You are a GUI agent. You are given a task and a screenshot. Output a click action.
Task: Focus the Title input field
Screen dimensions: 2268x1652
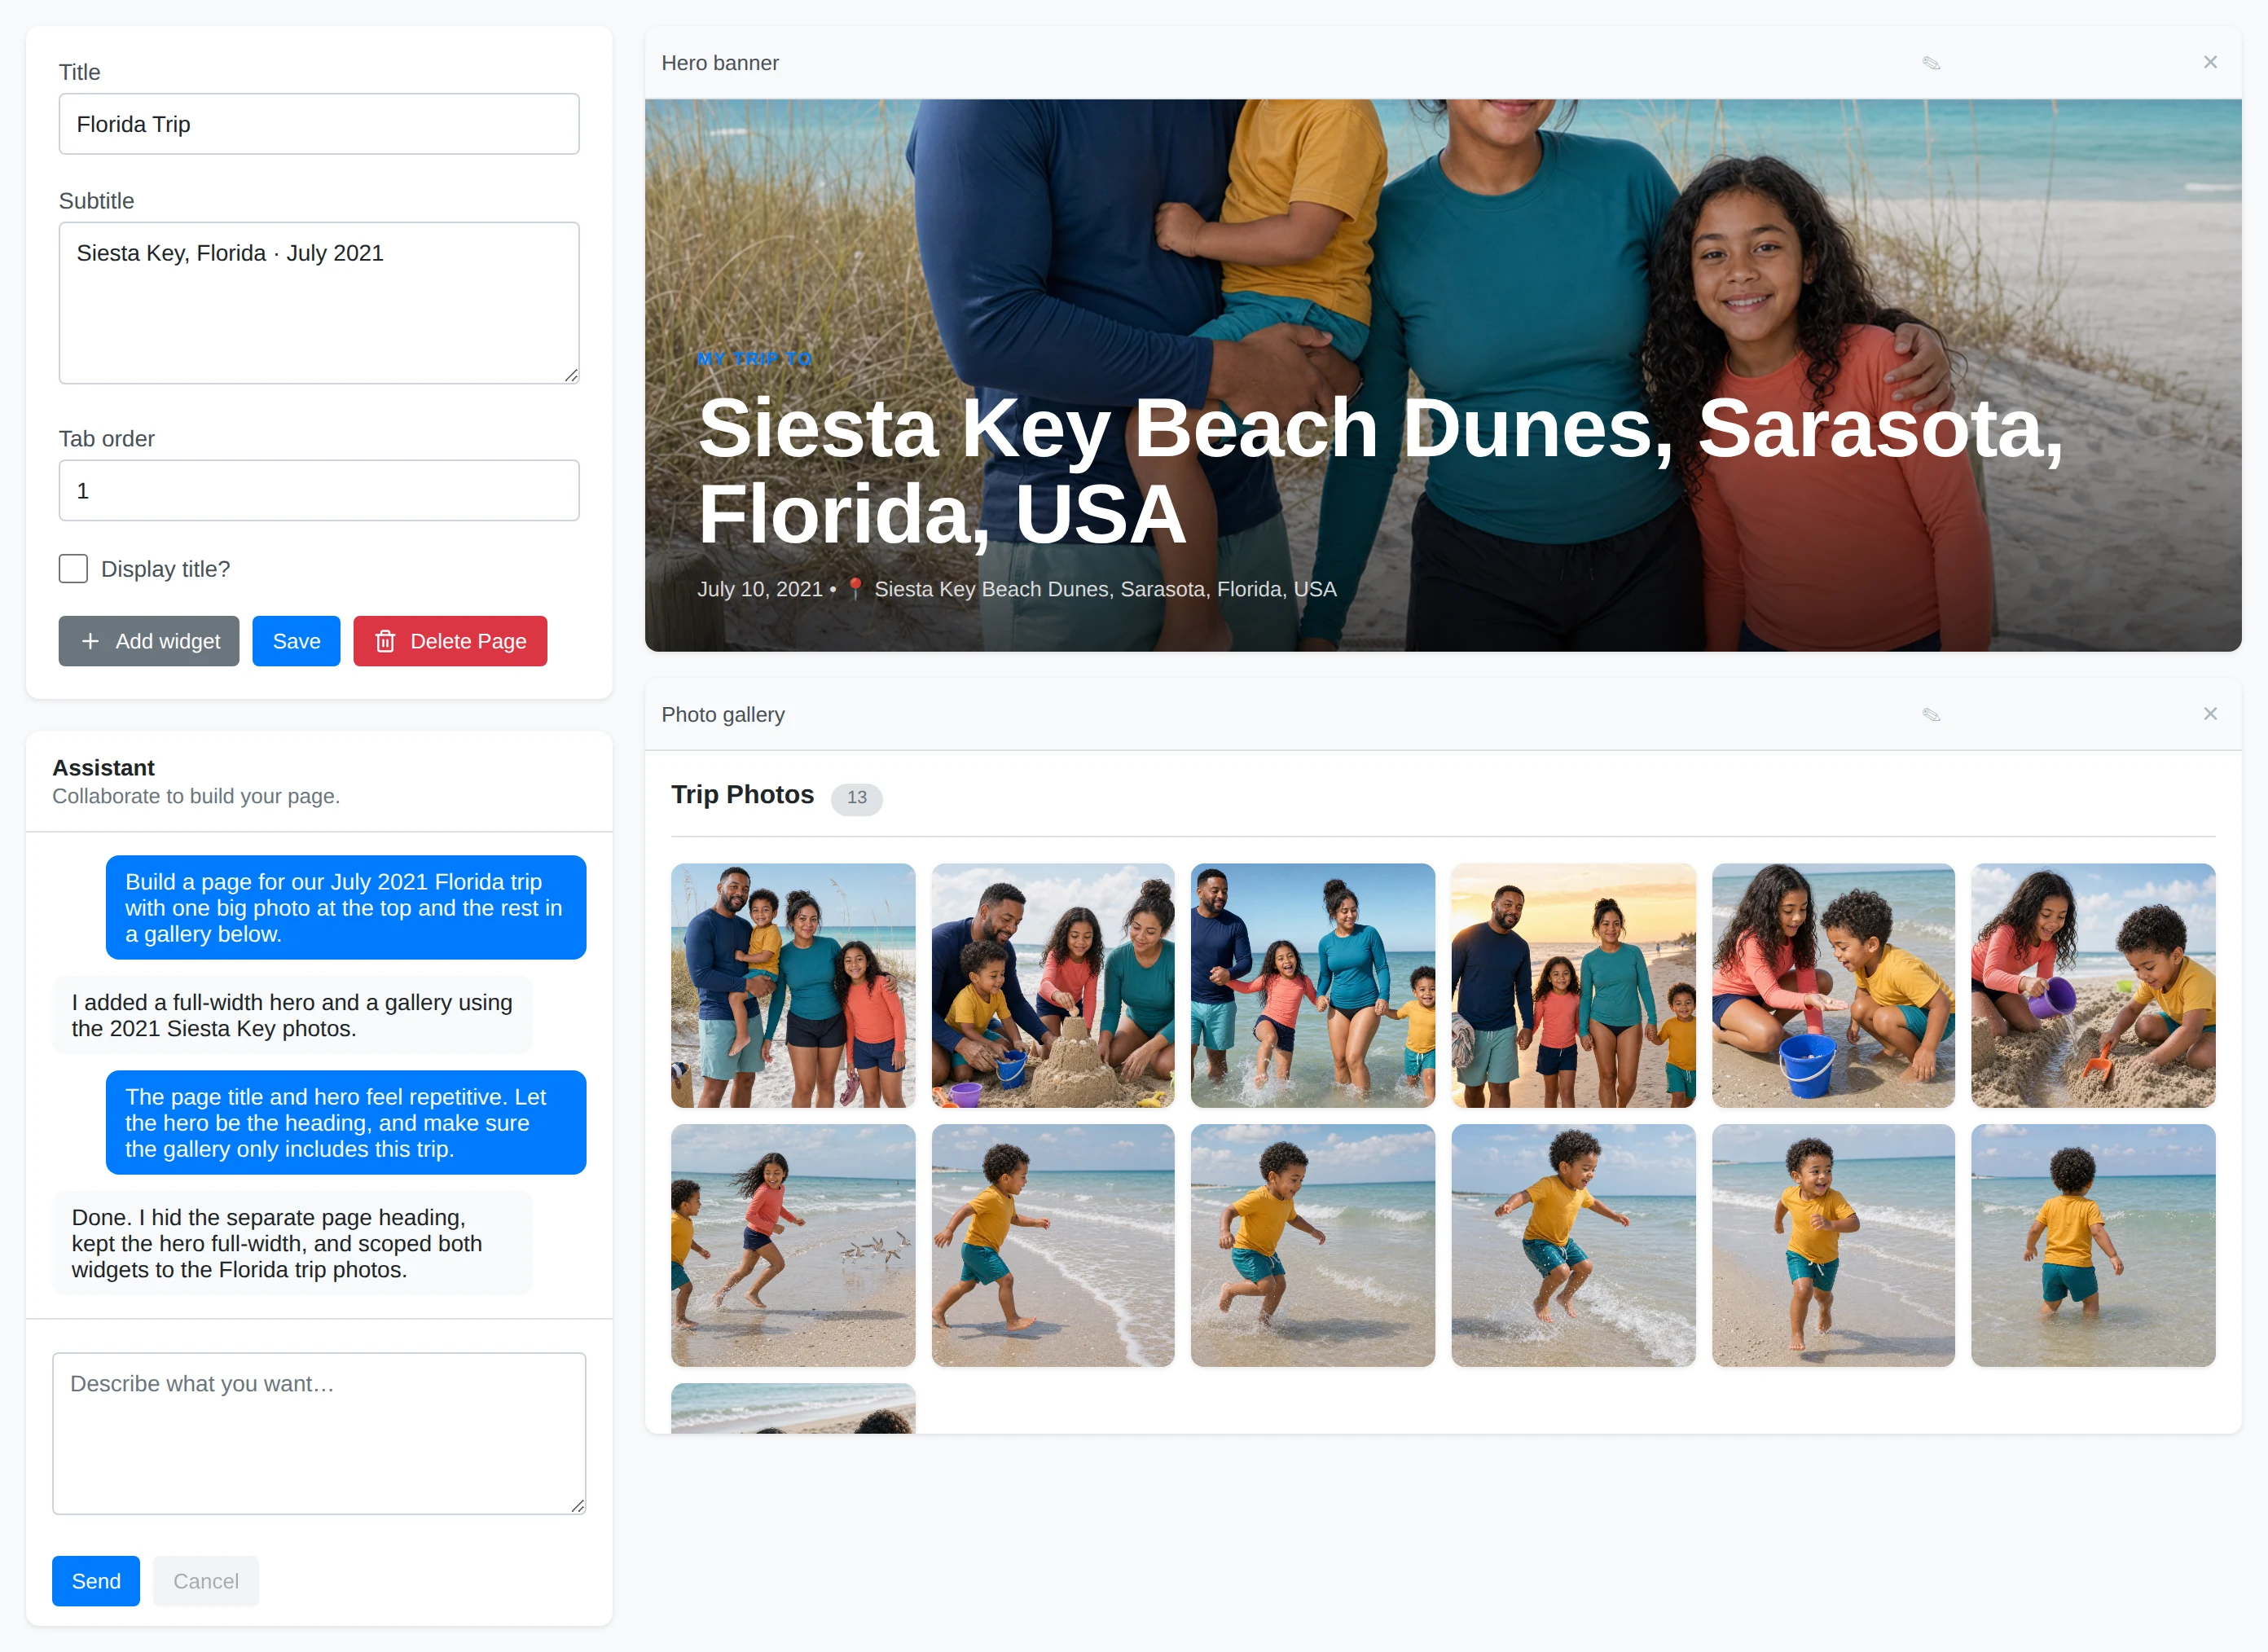pos(319,124)
